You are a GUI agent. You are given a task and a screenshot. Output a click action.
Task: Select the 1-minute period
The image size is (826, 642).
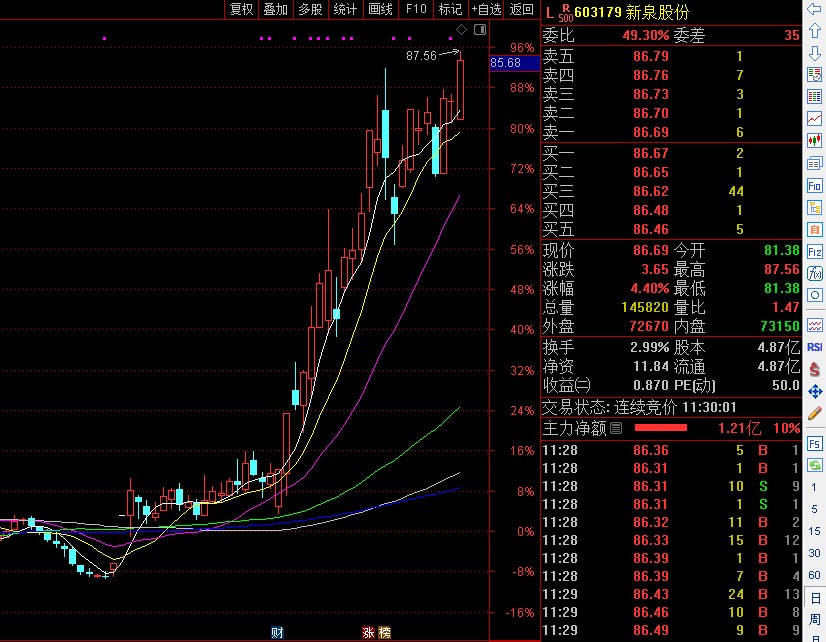tap(814, 487)
